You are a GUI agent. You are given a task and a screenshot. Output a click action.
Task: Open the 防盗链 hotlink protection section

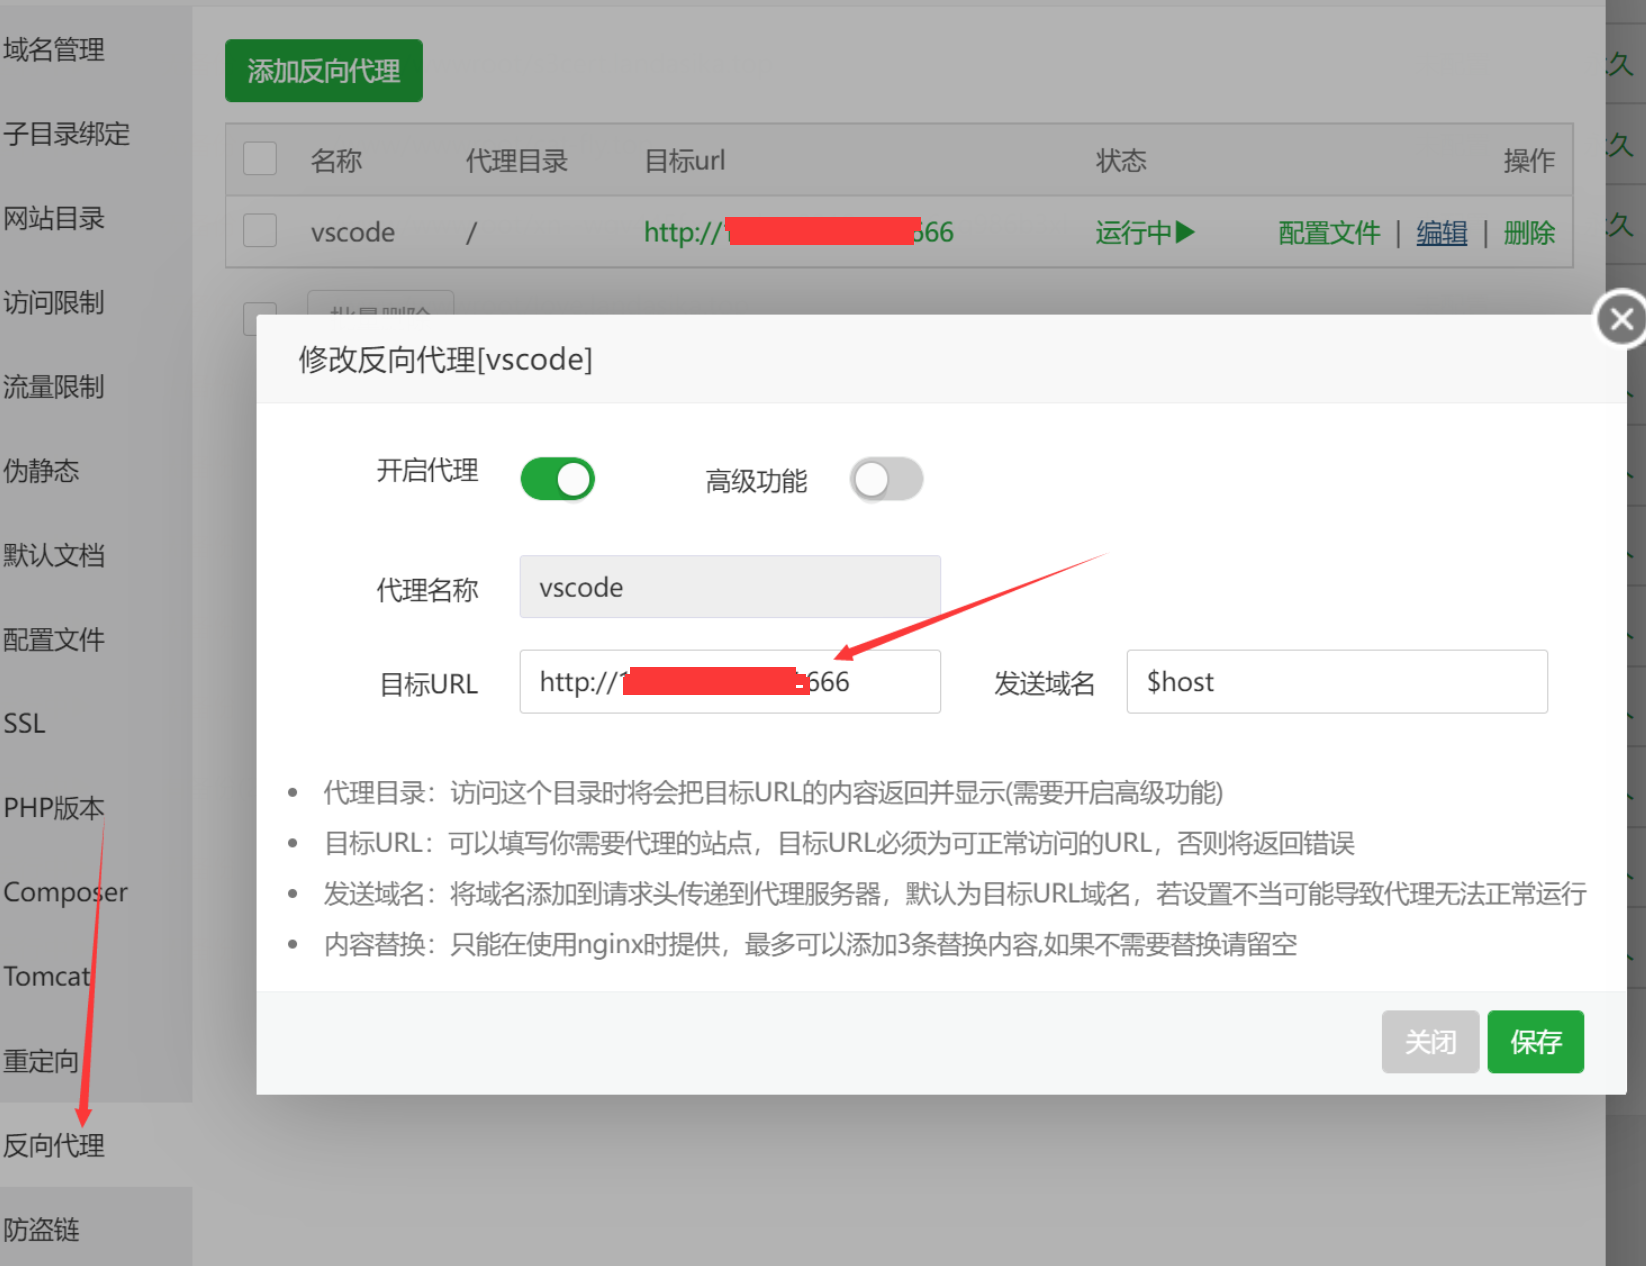42,1230
